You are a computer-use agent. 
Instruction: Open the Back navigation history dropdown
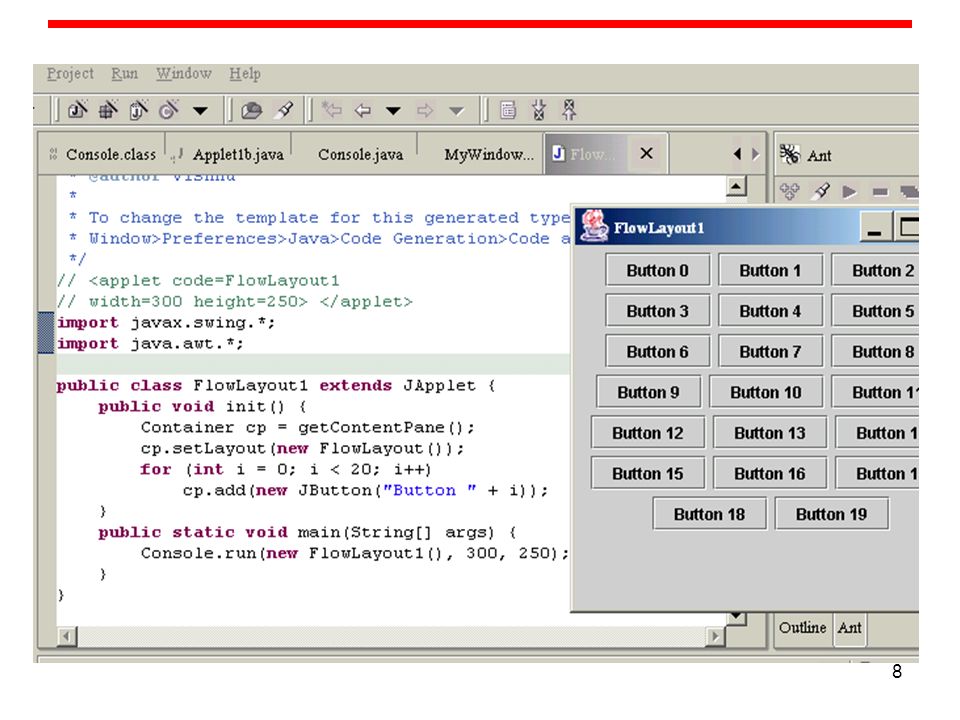tap(393, 111)
